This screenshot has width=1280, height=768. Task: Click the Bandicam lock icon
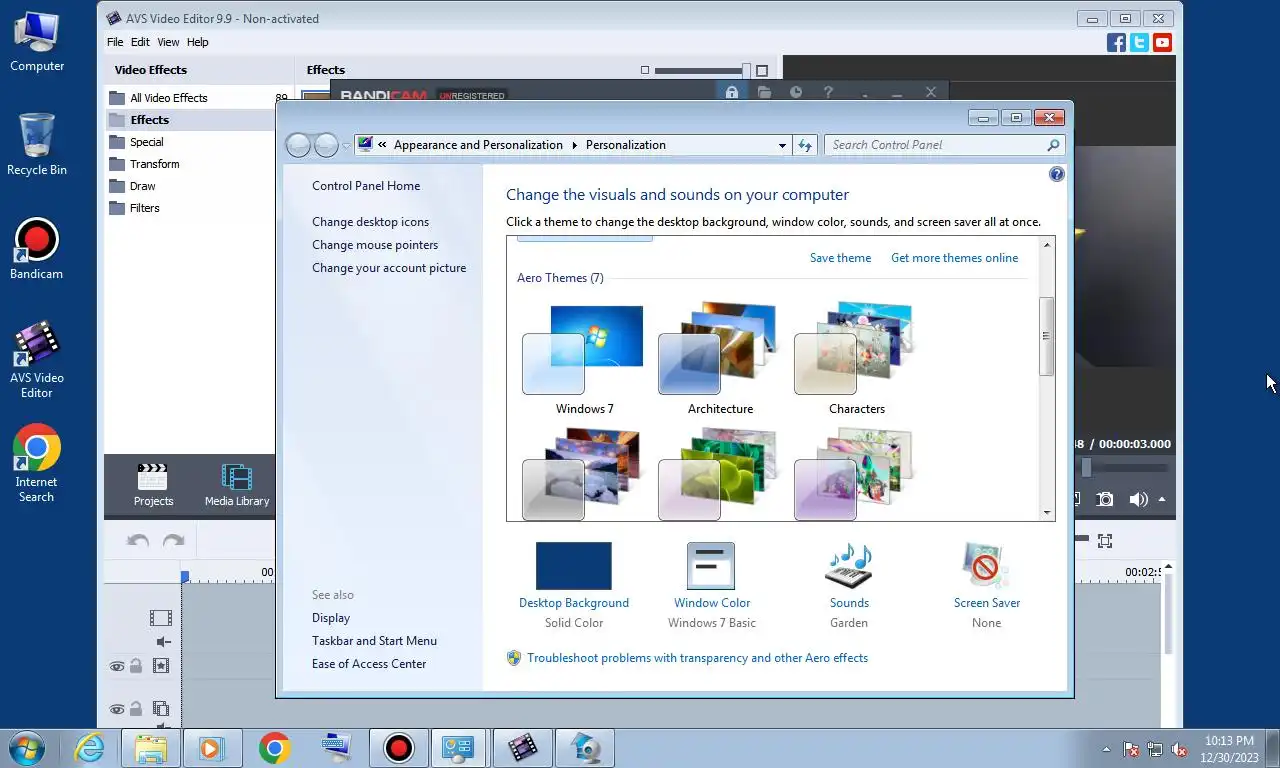point(732,93)
